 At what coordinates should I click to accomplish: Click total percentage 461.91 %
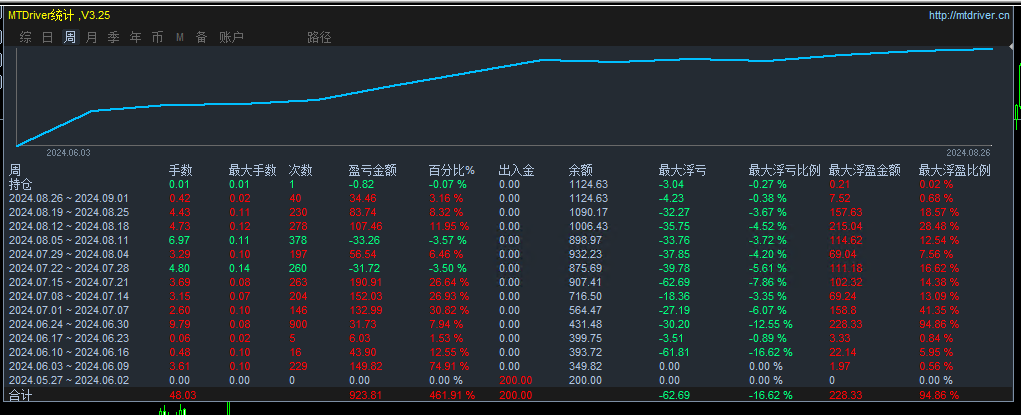point(451,395)
